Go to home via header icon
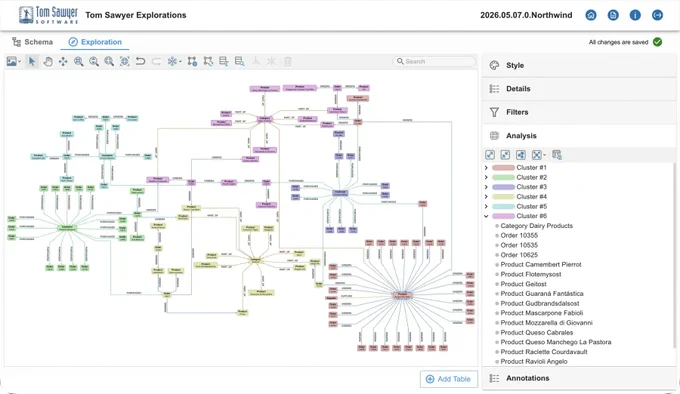 click(591, 15)
